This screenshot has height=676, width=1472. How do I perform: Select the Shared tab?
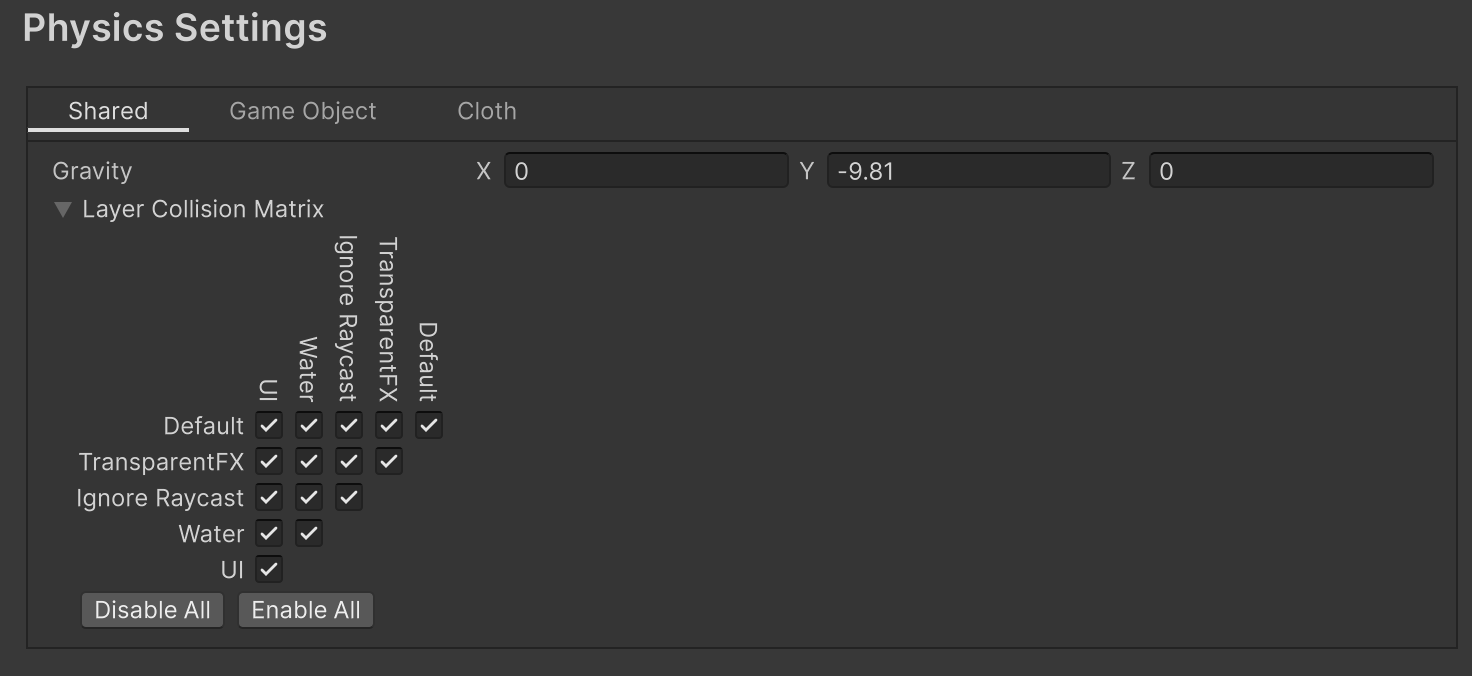(x=107, y=111)
